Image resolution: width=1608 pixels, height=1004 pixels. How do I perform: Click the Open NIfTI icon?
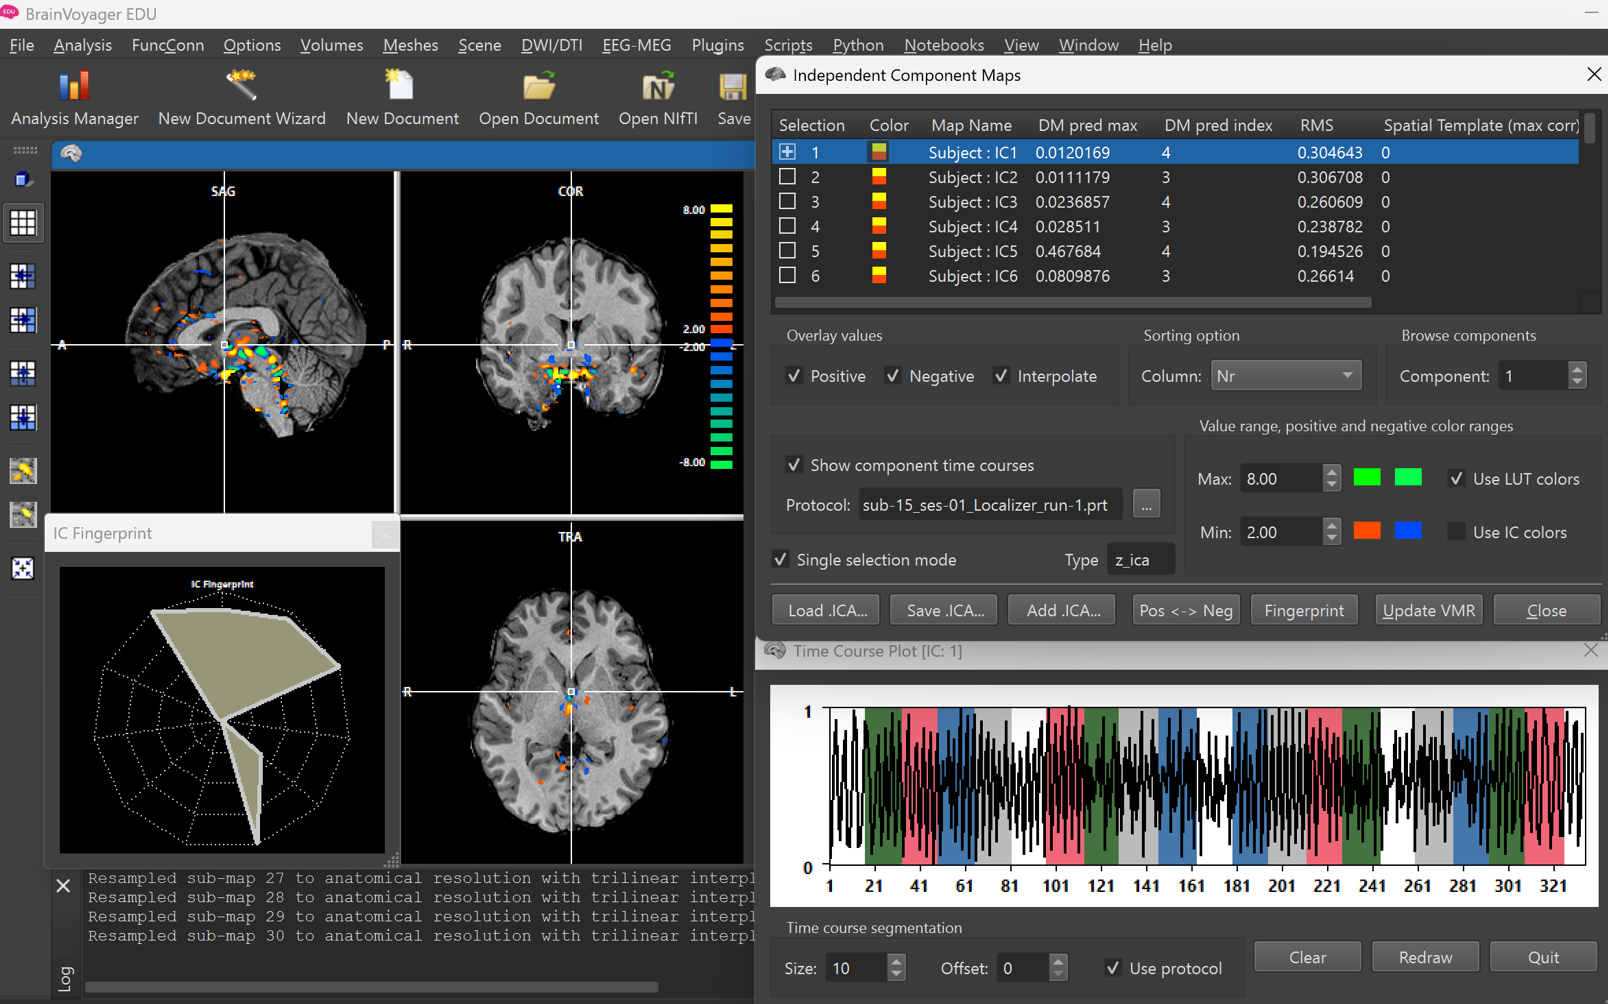click(x=657, y=88)
